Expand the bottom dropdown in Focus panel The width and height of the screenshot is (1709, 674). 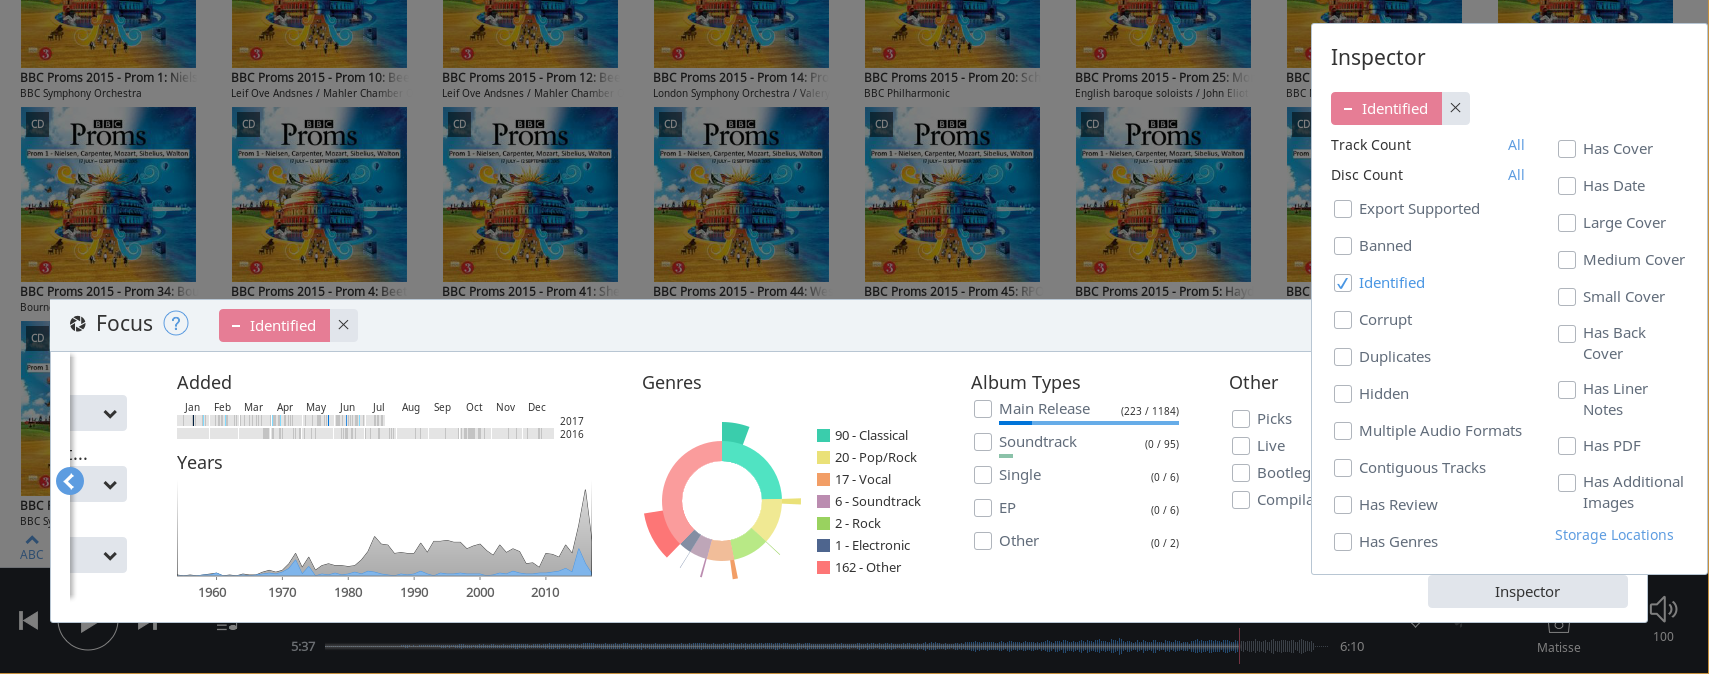pyautogui.click(x=109, y=555)
